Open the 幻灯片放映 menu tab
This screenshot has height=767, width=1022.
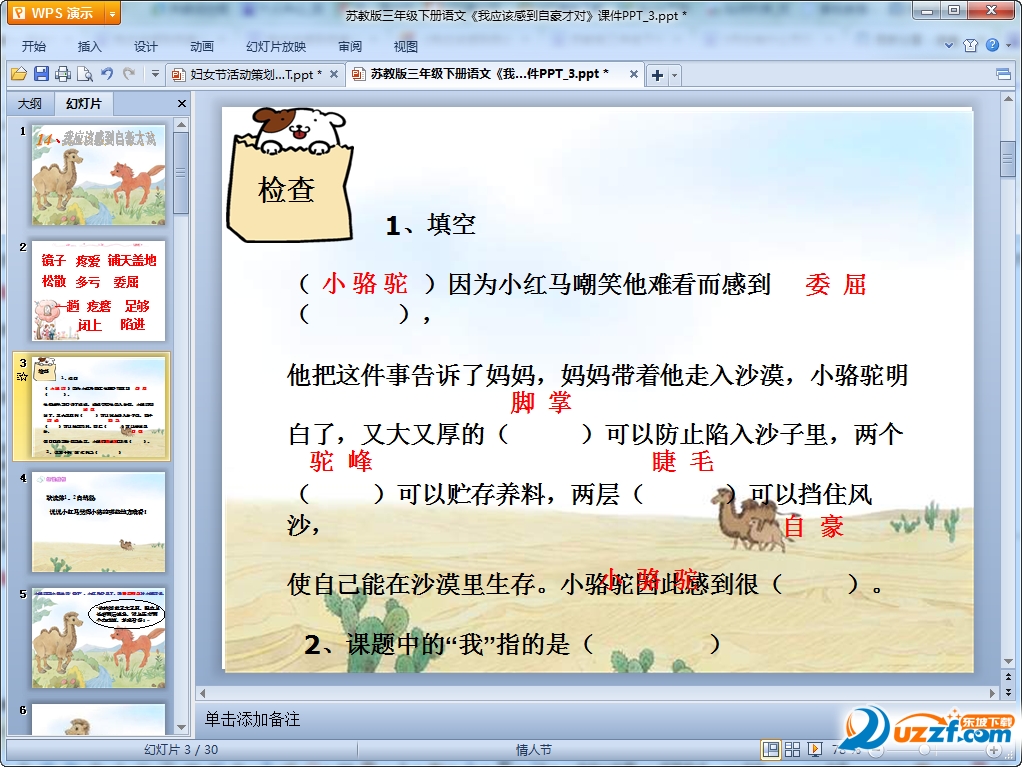[276, 46]
